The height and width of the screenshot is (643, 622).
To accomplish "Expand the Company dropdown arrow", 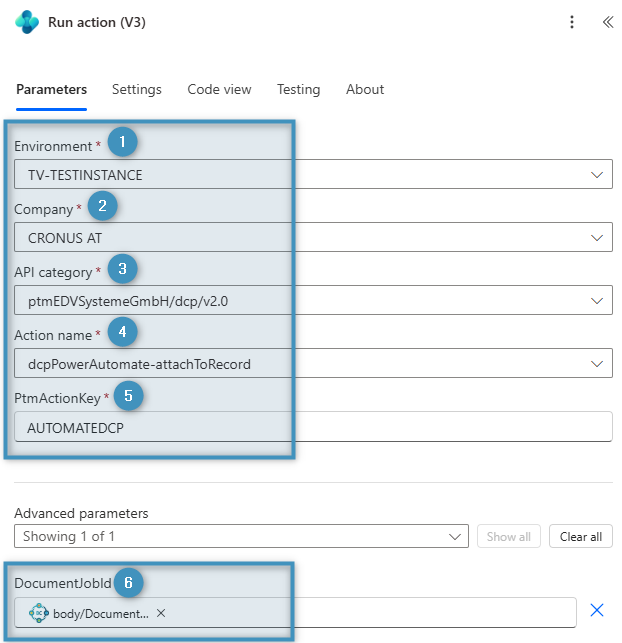I will point(597,238).
